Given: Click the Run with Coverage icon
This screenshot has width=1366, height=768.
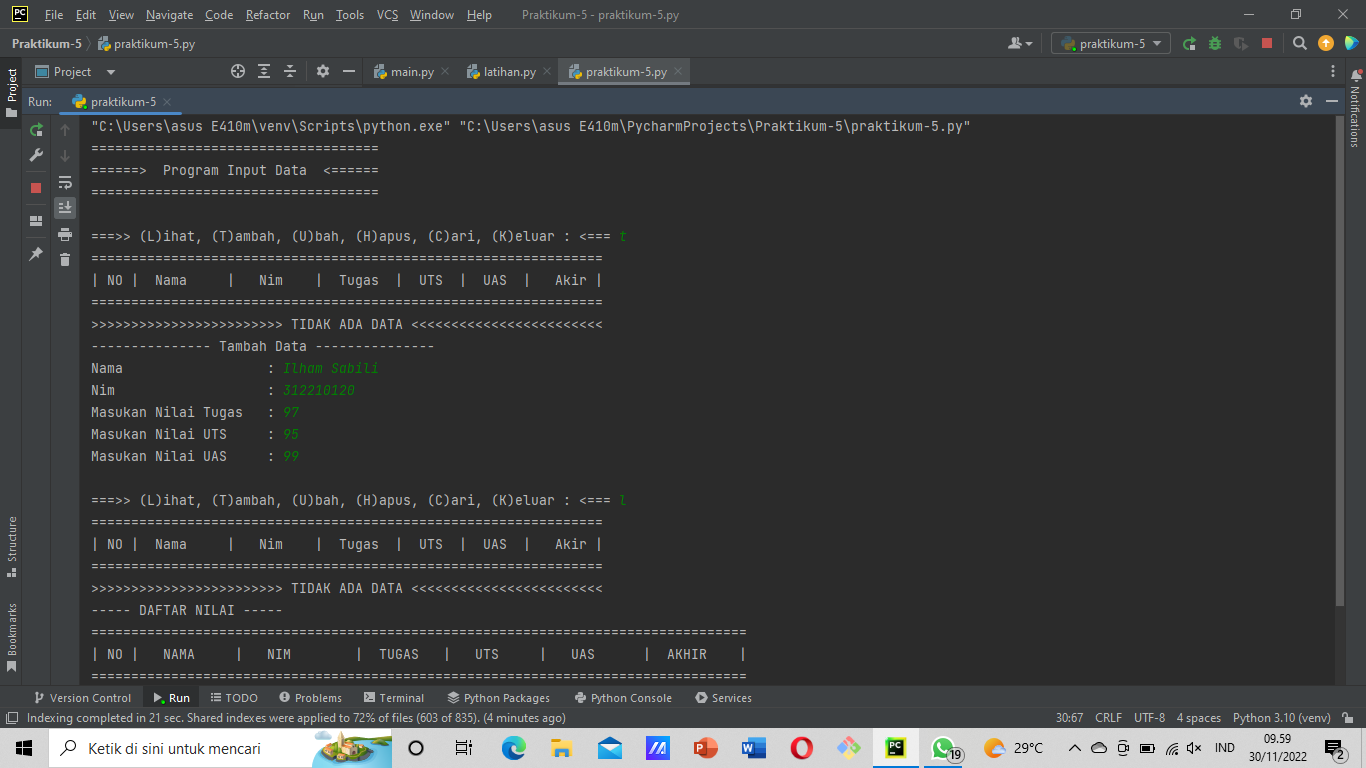Looking at the screenshot, I should 1241,43.
